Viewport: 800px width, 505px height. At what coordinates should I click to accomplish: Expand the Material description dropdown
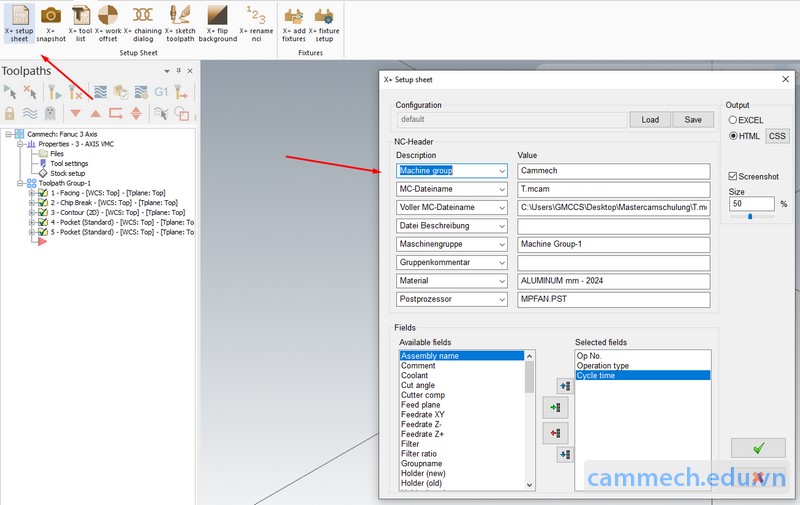[502, 281]
